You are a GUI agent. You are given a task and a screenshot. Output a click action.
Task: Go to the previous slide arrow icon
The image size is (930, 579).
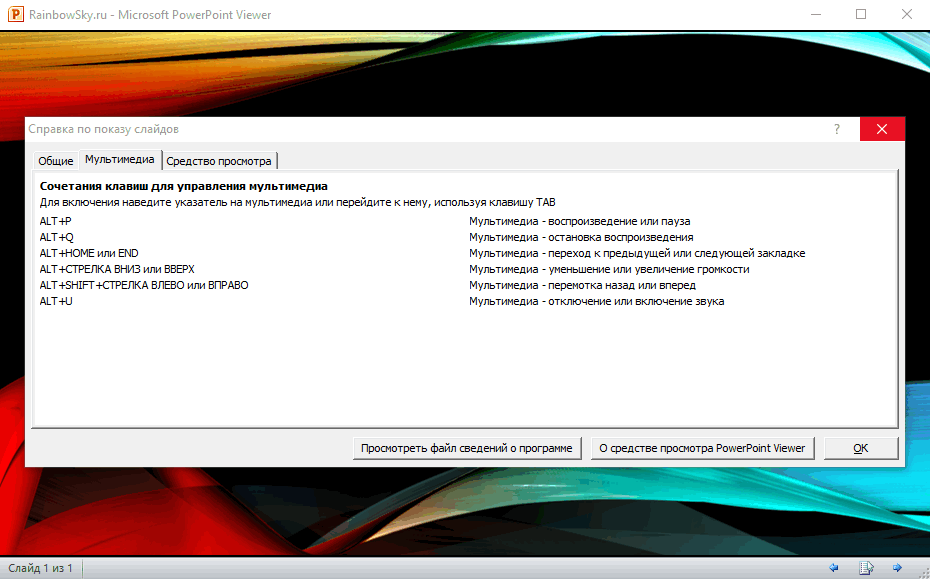pos(834,568)
